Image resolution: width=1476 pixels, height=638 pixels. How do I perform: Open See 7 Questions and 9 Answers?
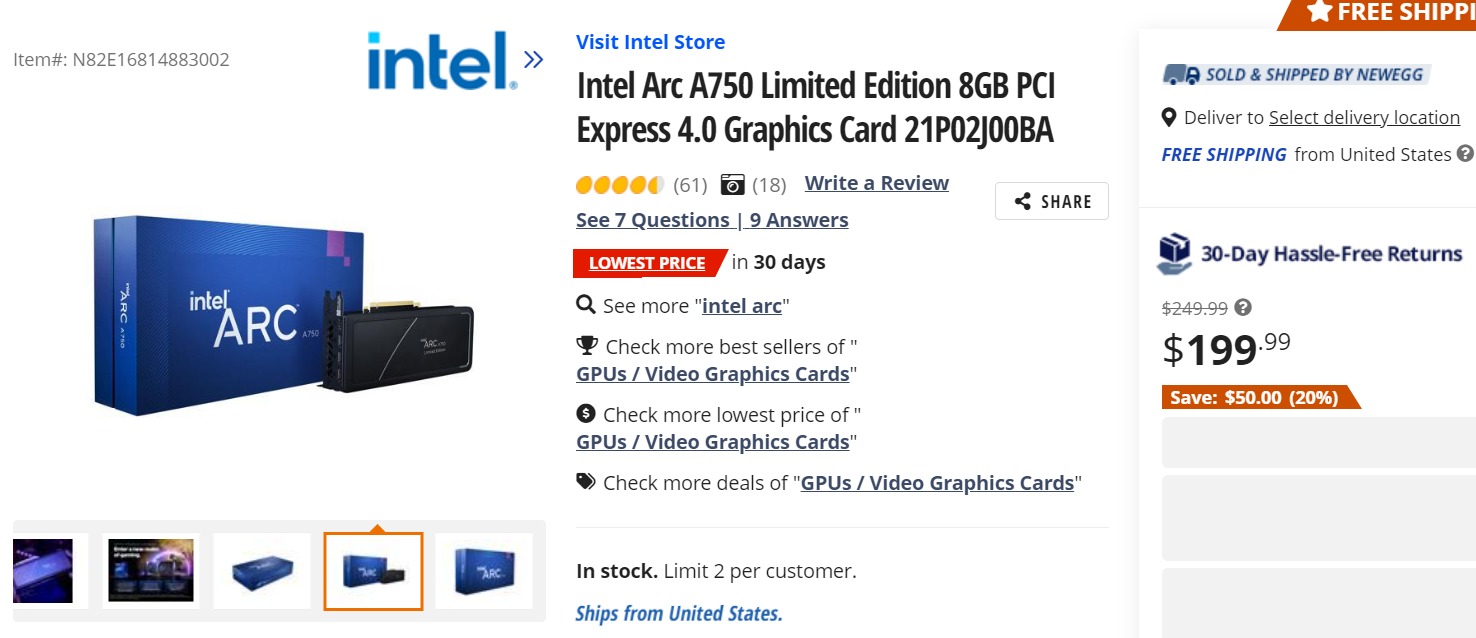[x=712, y=219]
